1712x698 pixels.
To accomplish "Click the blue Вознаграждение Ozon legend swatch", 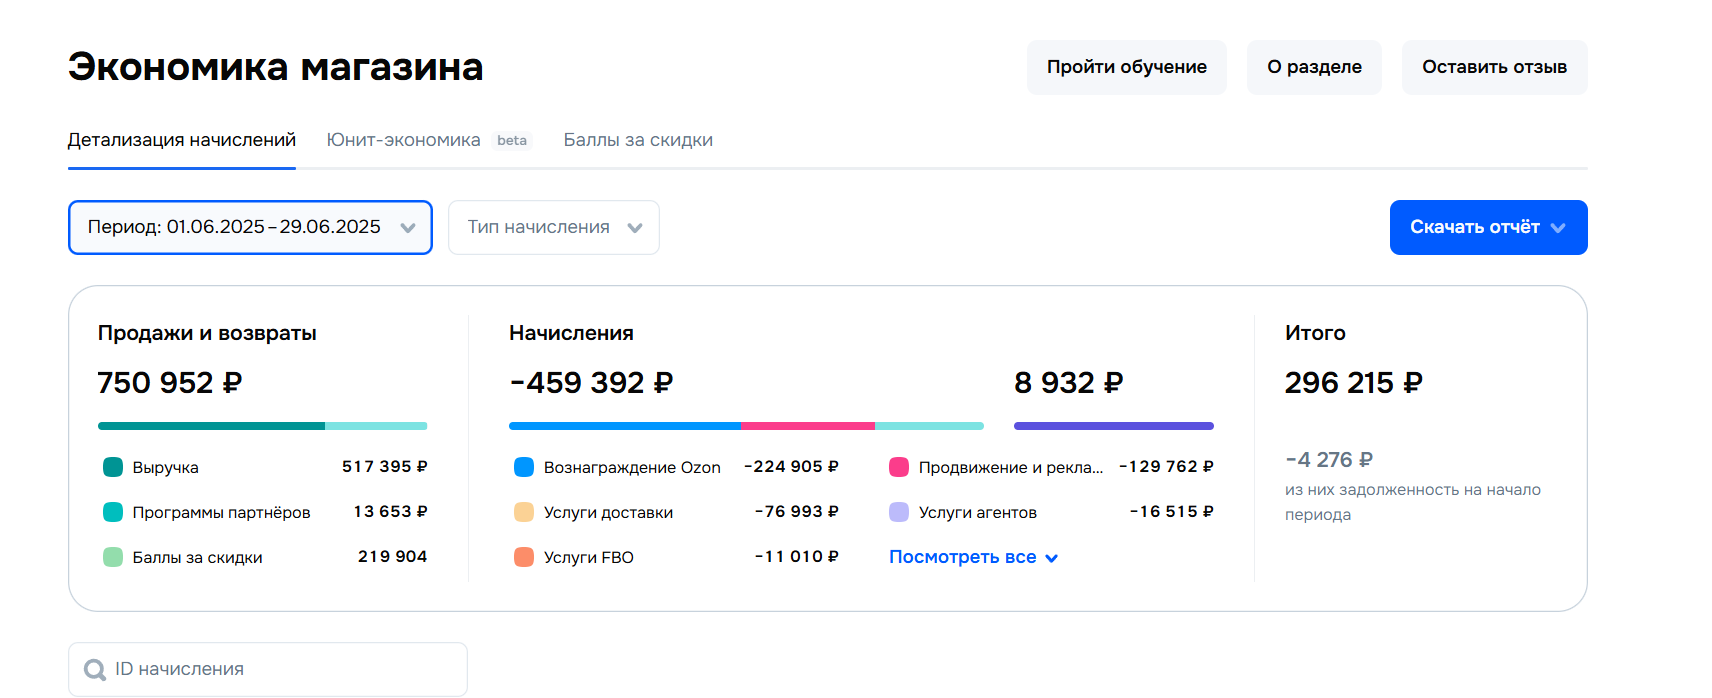I will (524, 467).
